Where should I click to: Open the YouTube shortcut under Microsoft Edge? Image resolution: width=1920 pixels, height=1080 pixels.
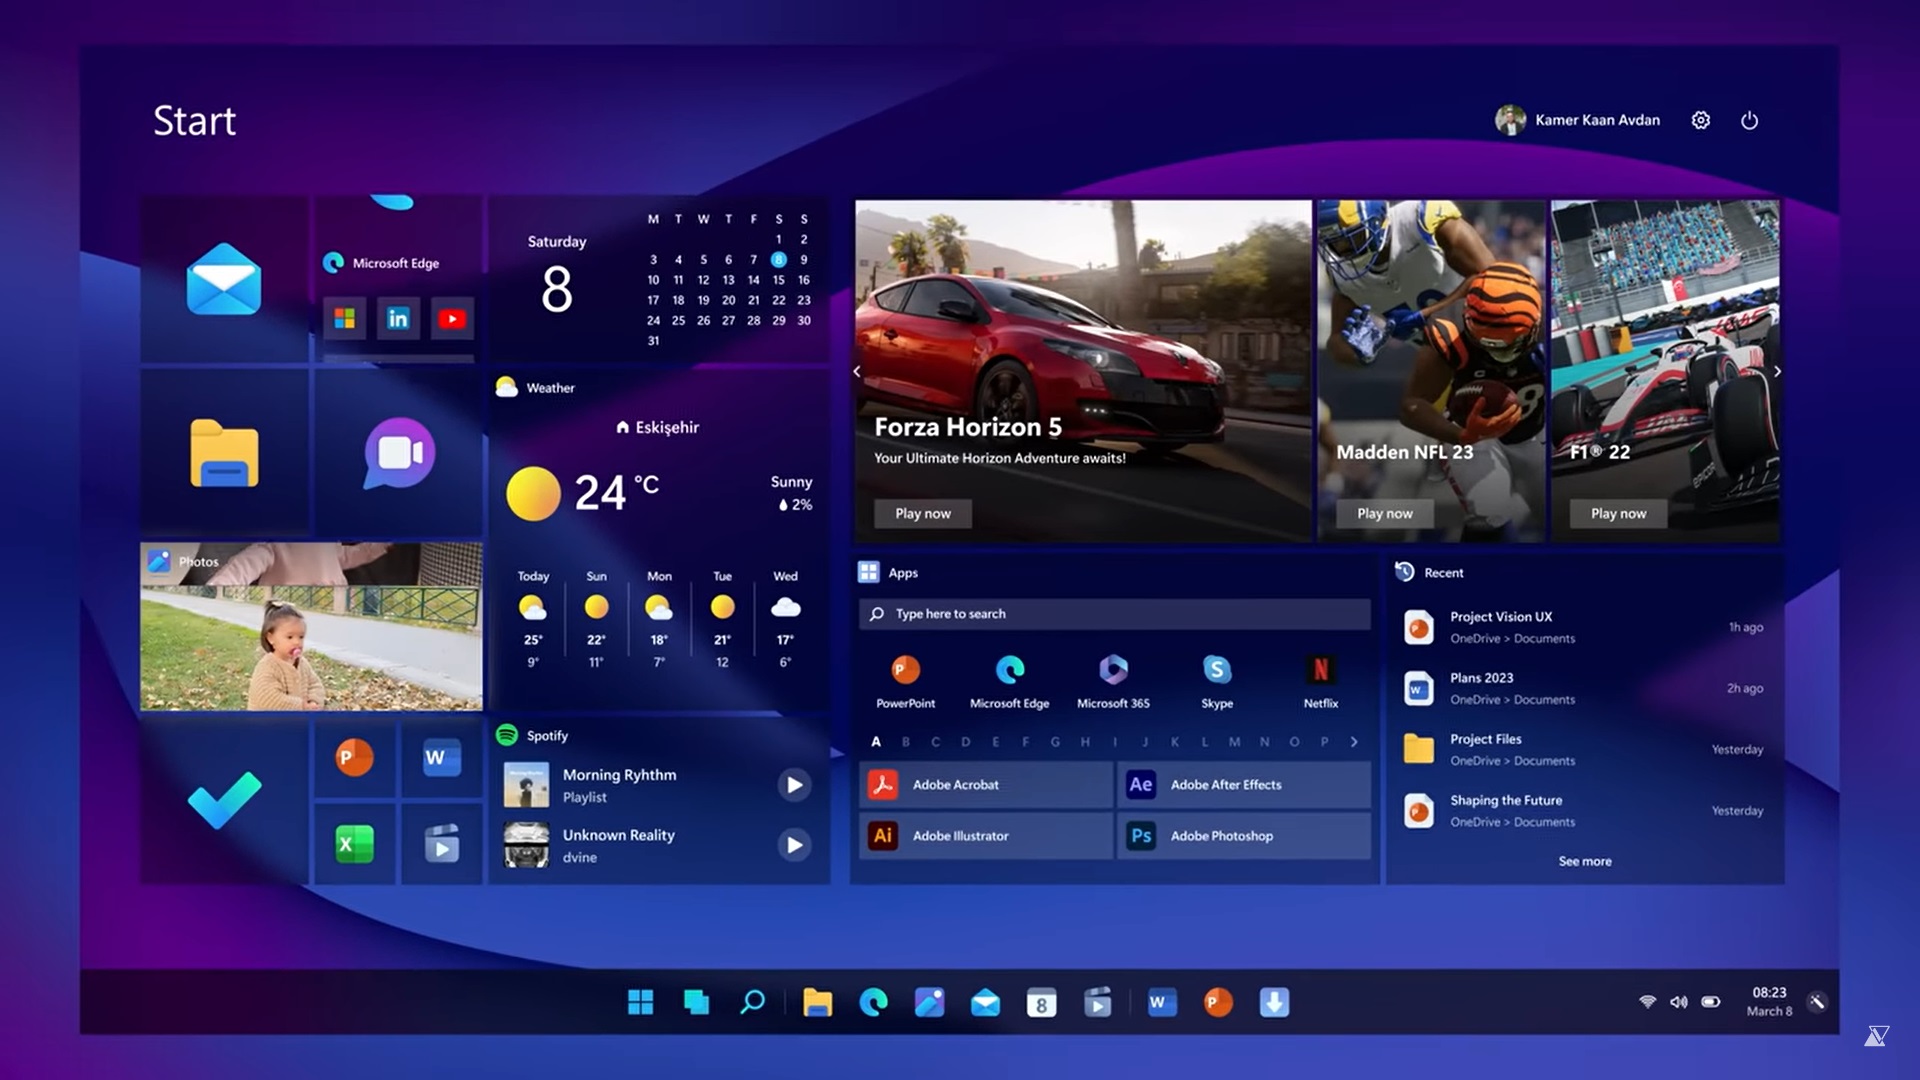[451, 319]
